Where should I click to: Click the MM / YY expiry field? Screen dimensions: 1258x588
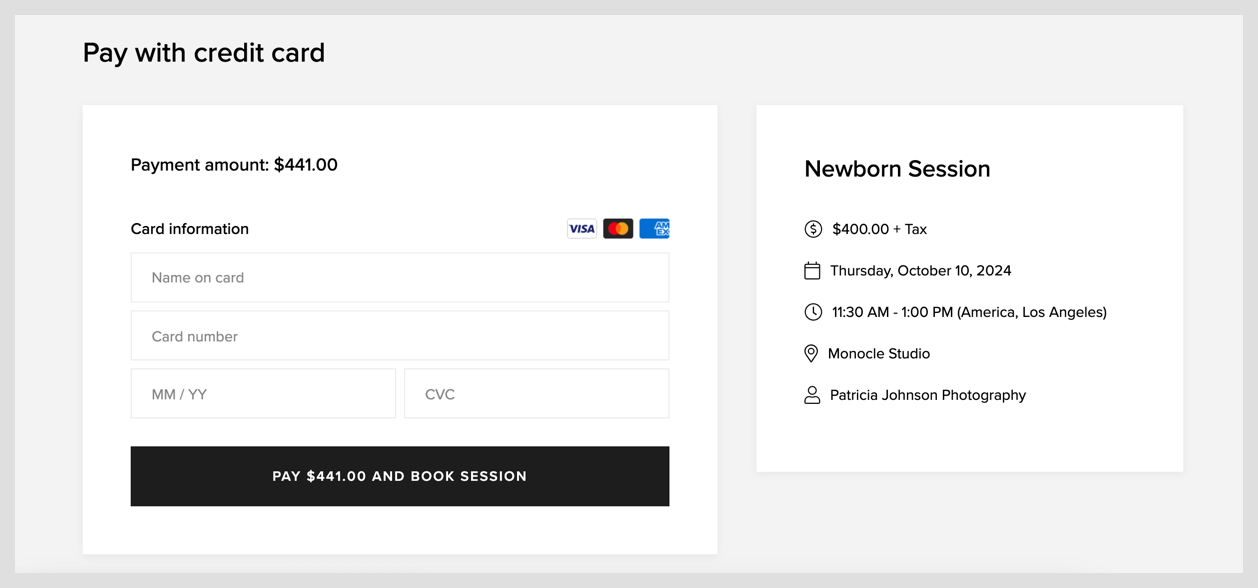pos(263,393)
